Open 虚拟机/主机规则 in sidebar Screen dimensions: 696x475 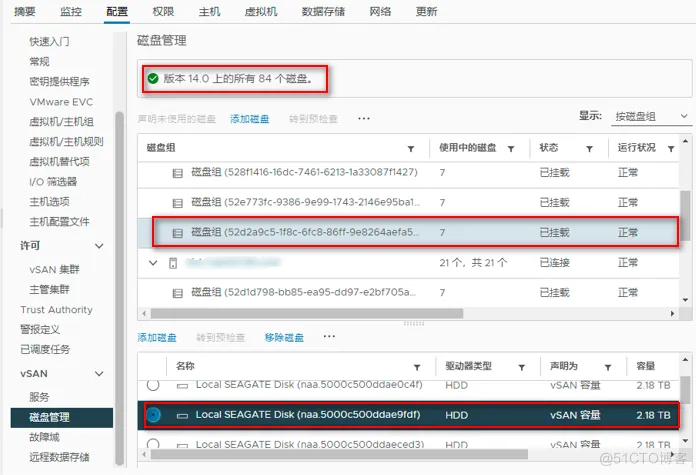click(x=66, y=142)
